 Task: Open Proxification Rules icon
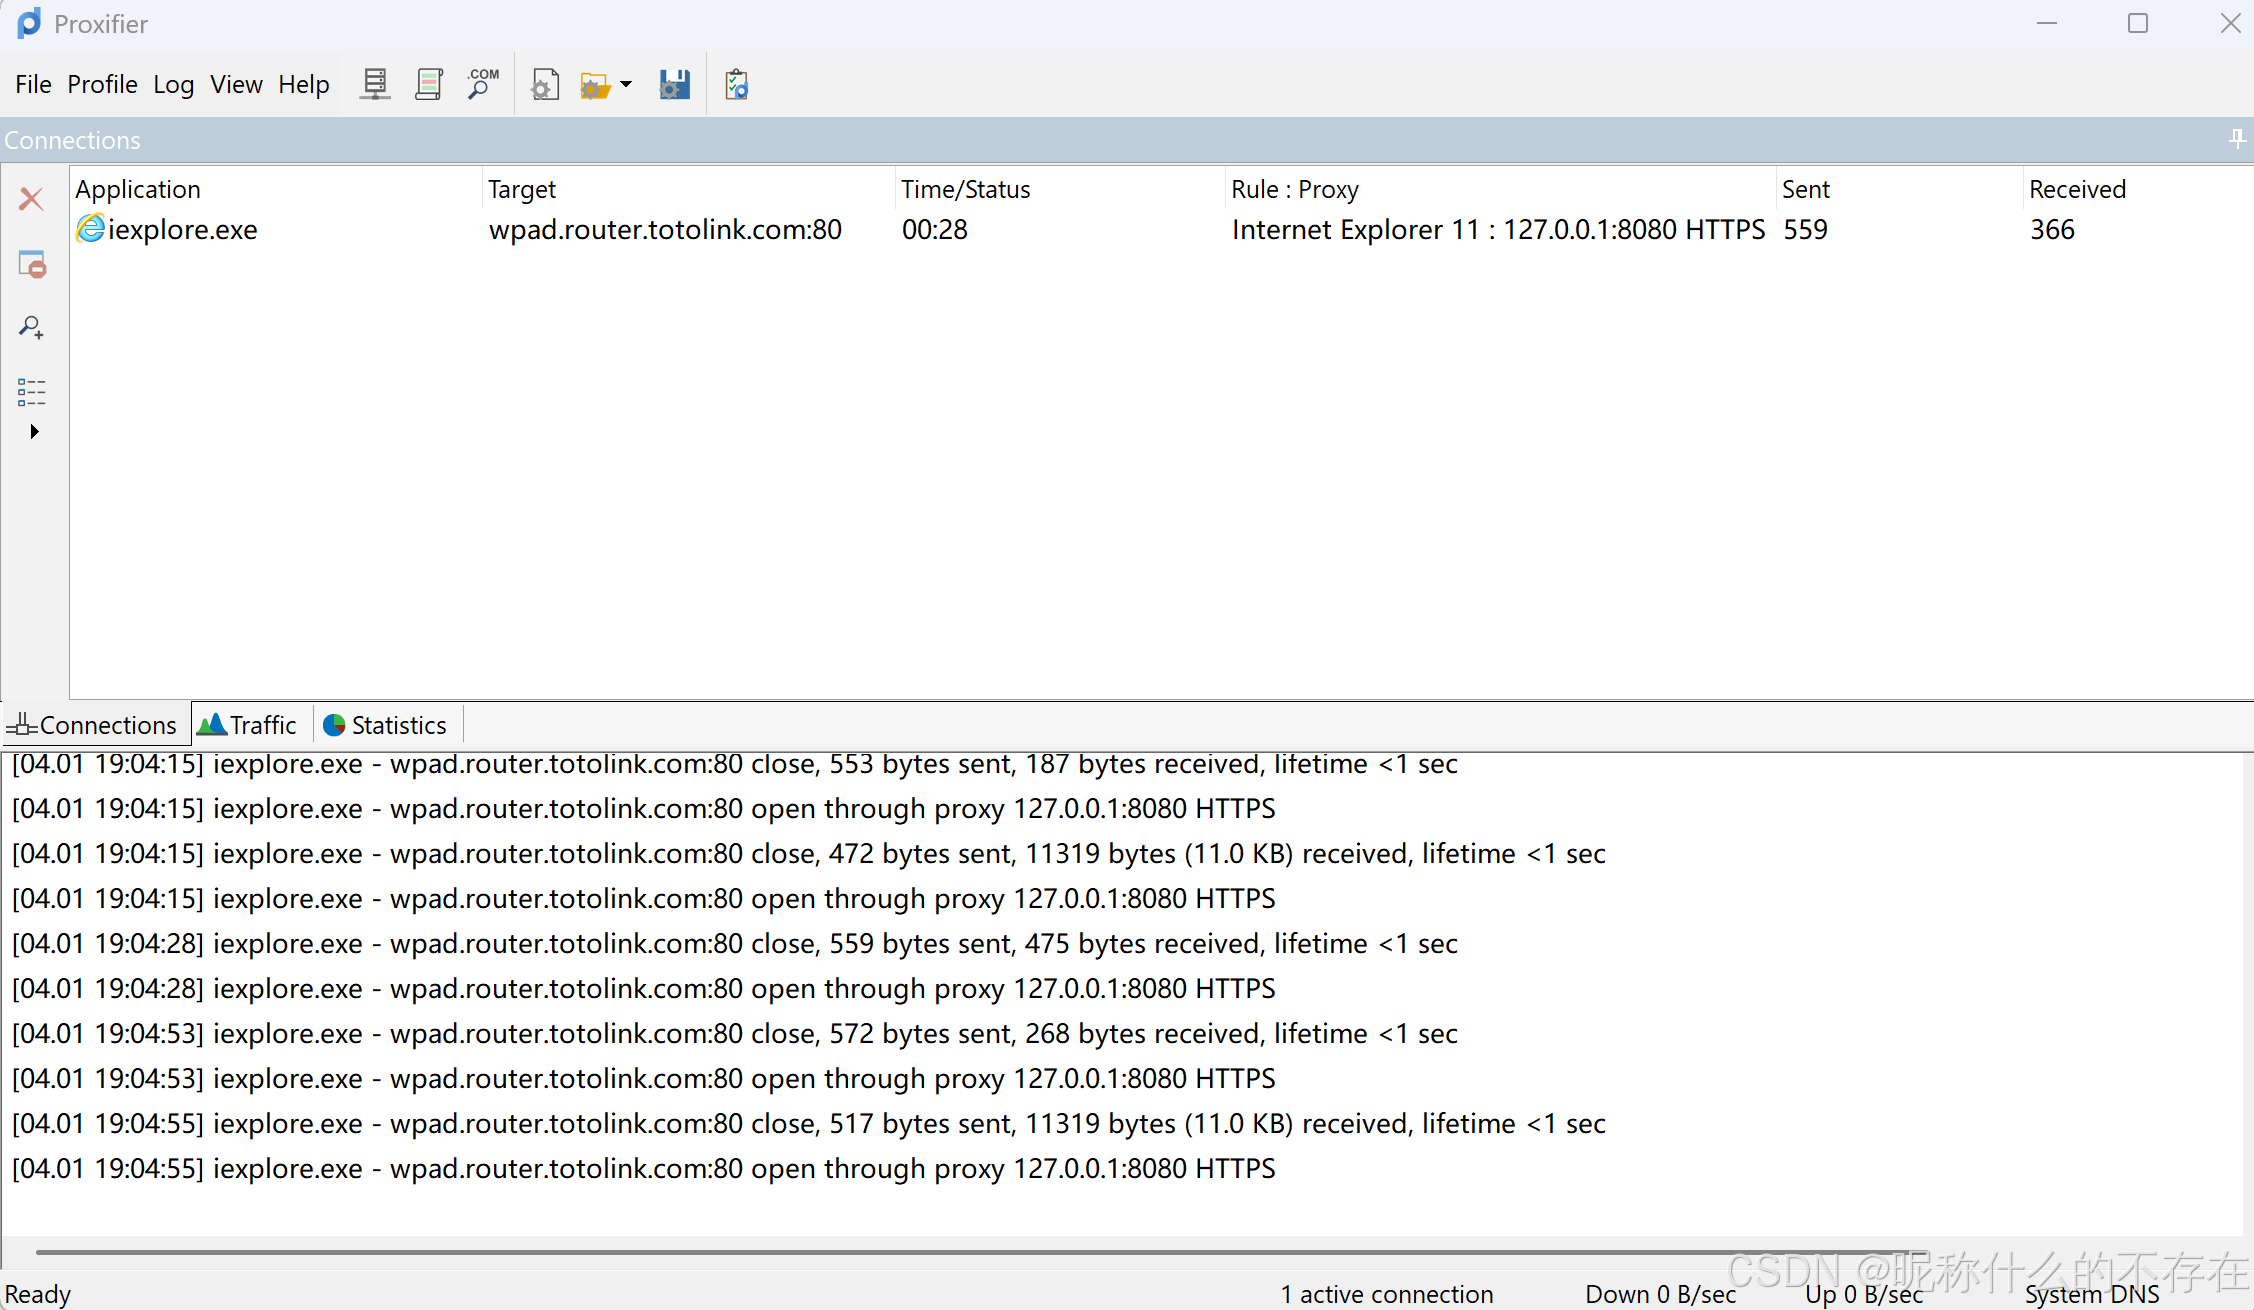click(x=429, y=84)
